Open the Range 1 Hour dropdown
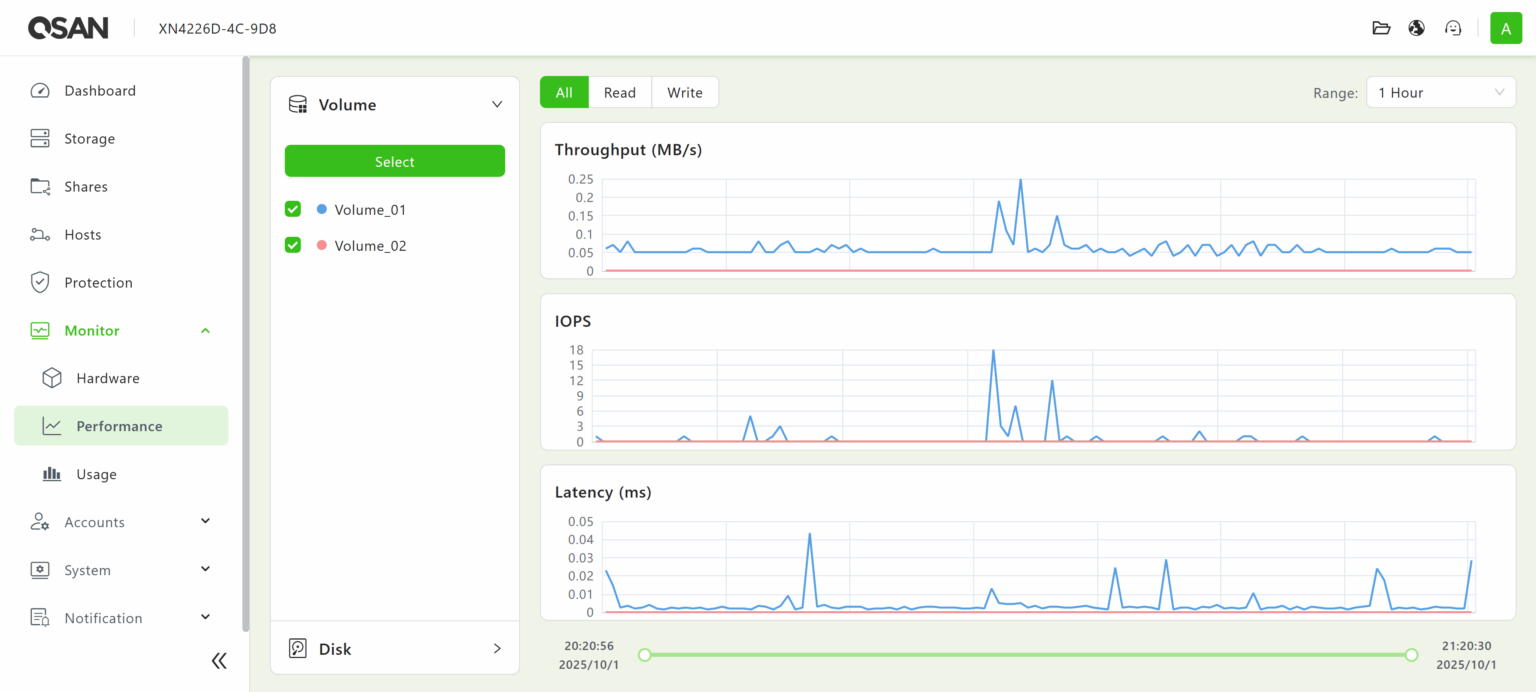This screenshot has height=692, width=1536. click(x=1440, y=93)
